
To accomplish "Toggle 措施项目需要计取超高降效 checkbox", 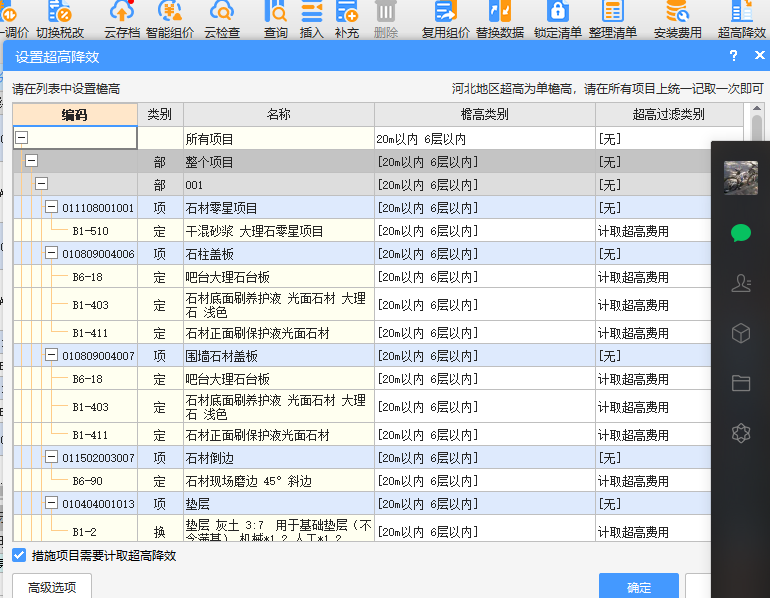I will coord(19,555).
